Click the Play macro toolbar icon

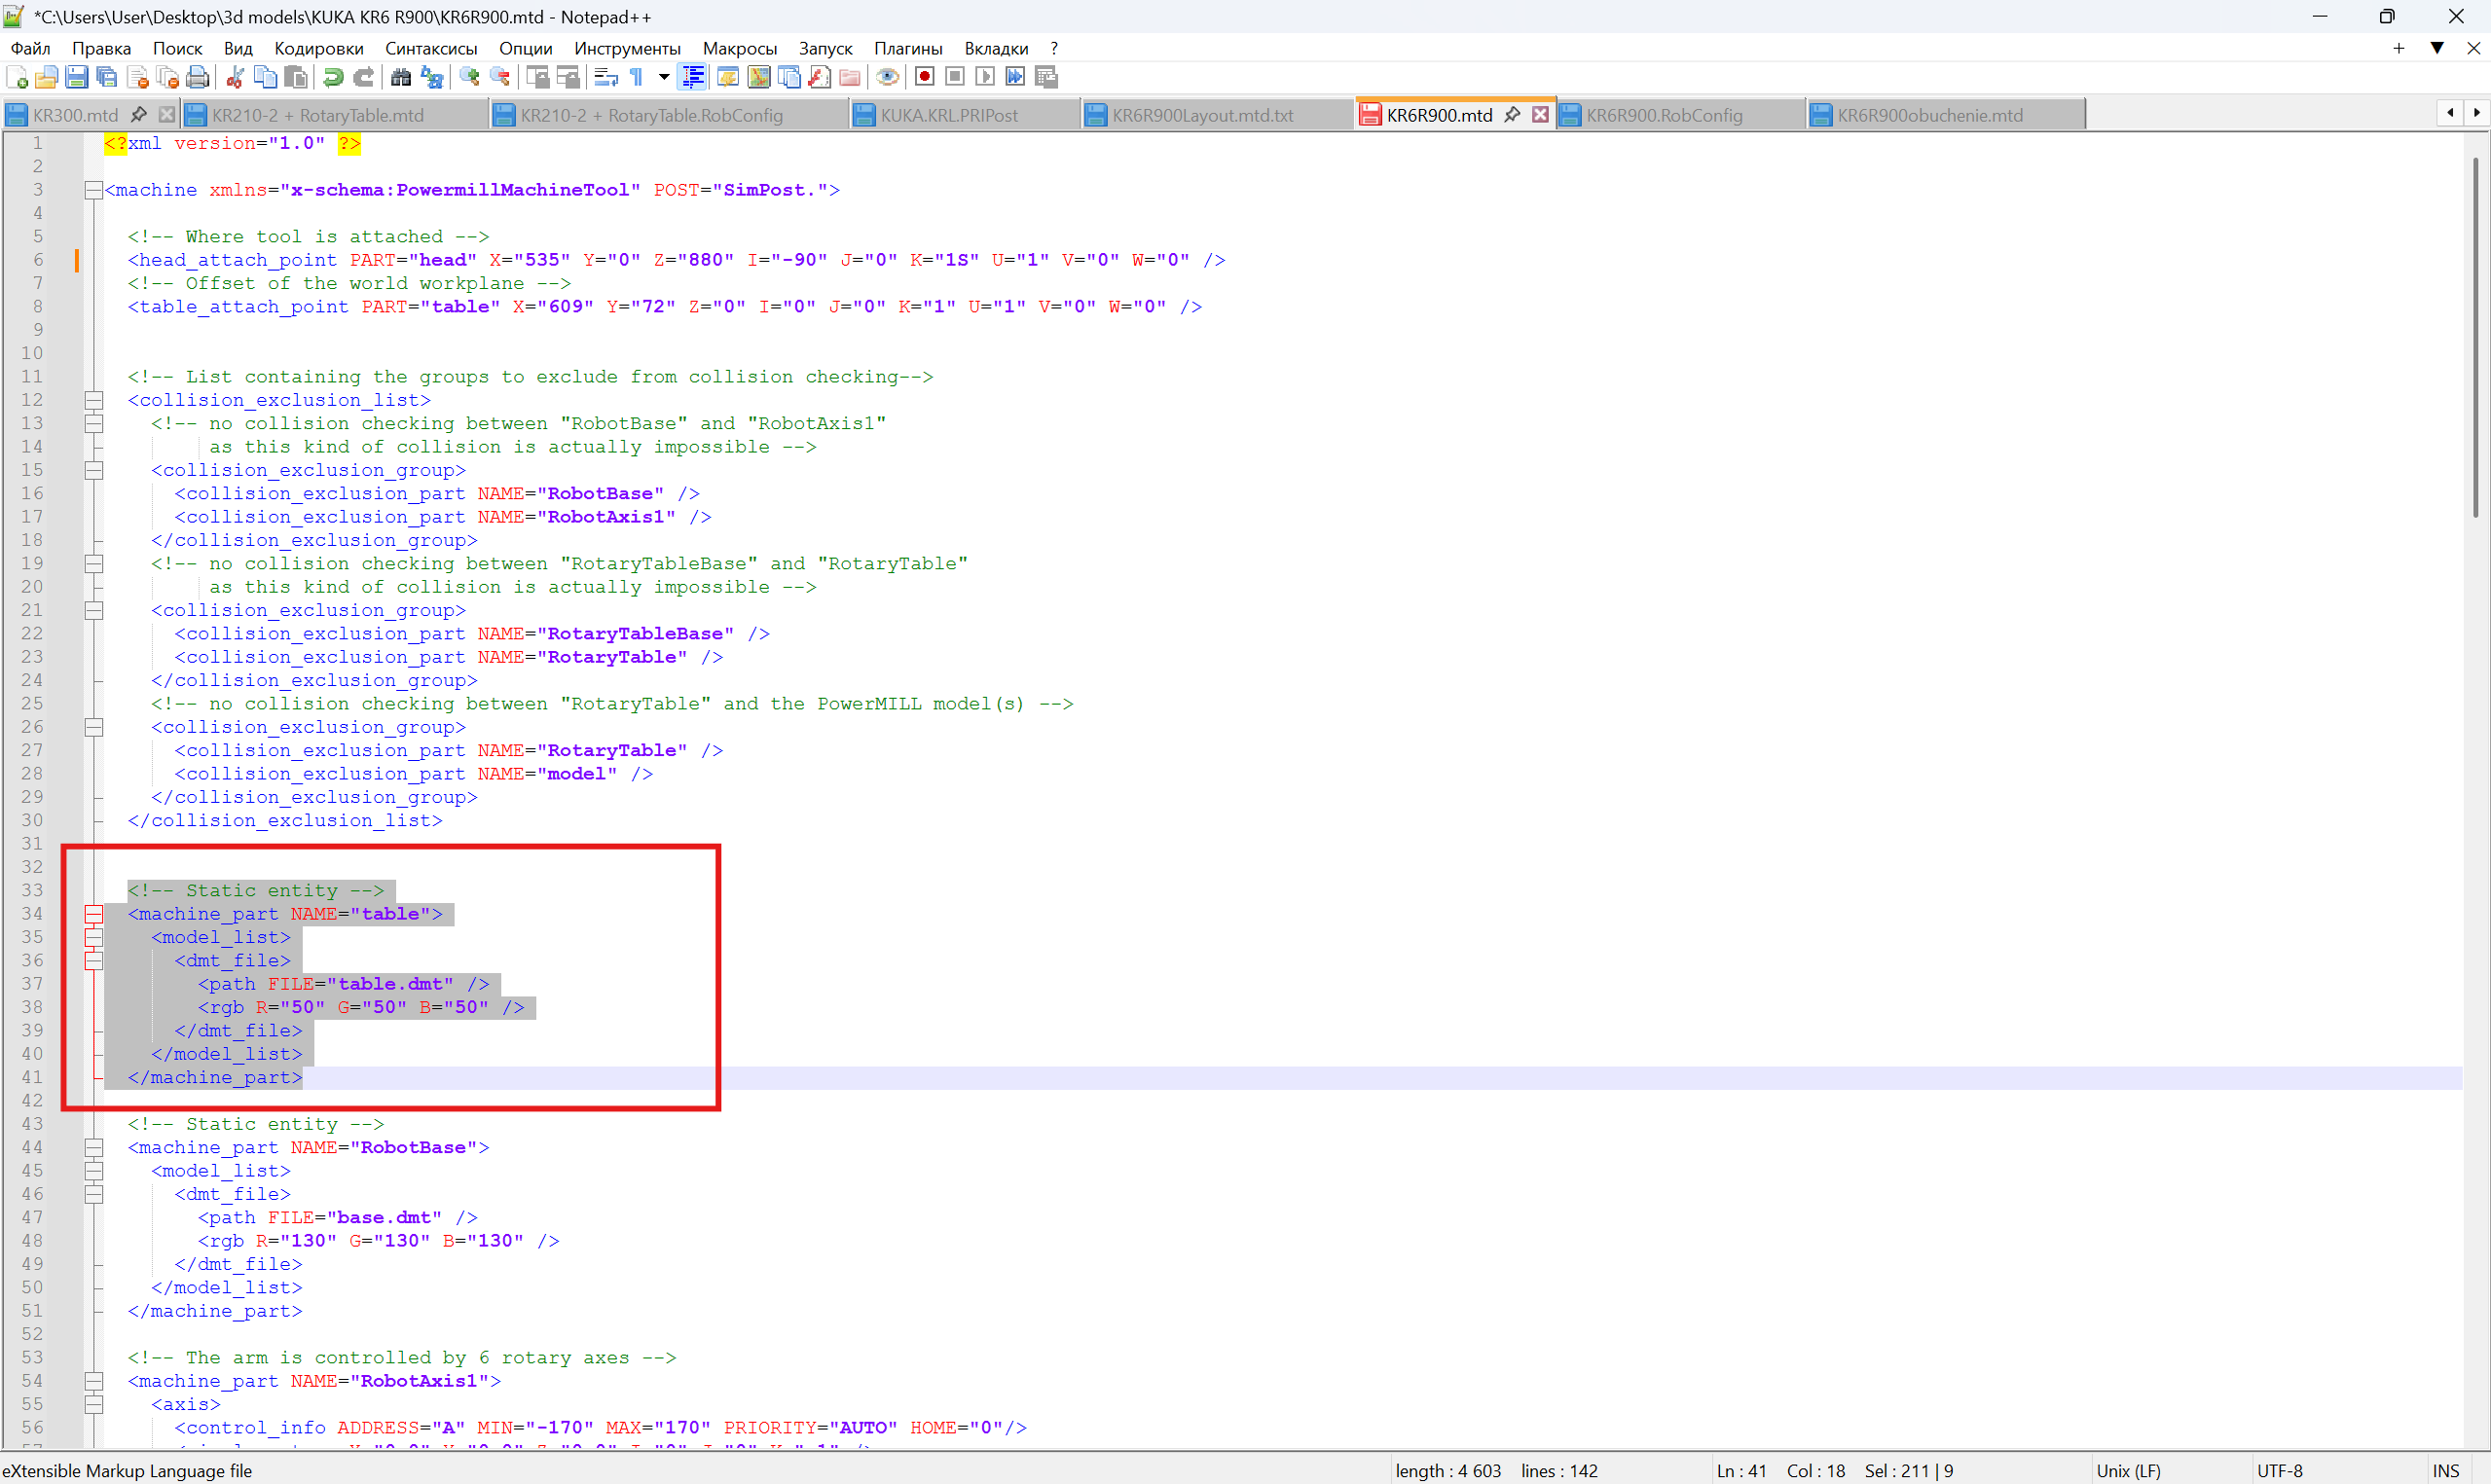click(x=985, y=77)
